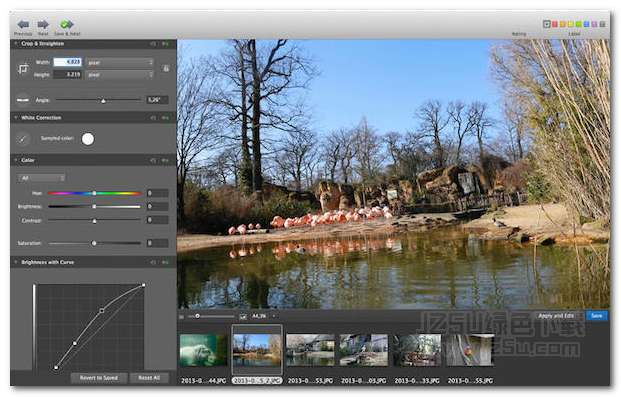Apply the yellow color label

pyautogui.click(x=571, y=24)
